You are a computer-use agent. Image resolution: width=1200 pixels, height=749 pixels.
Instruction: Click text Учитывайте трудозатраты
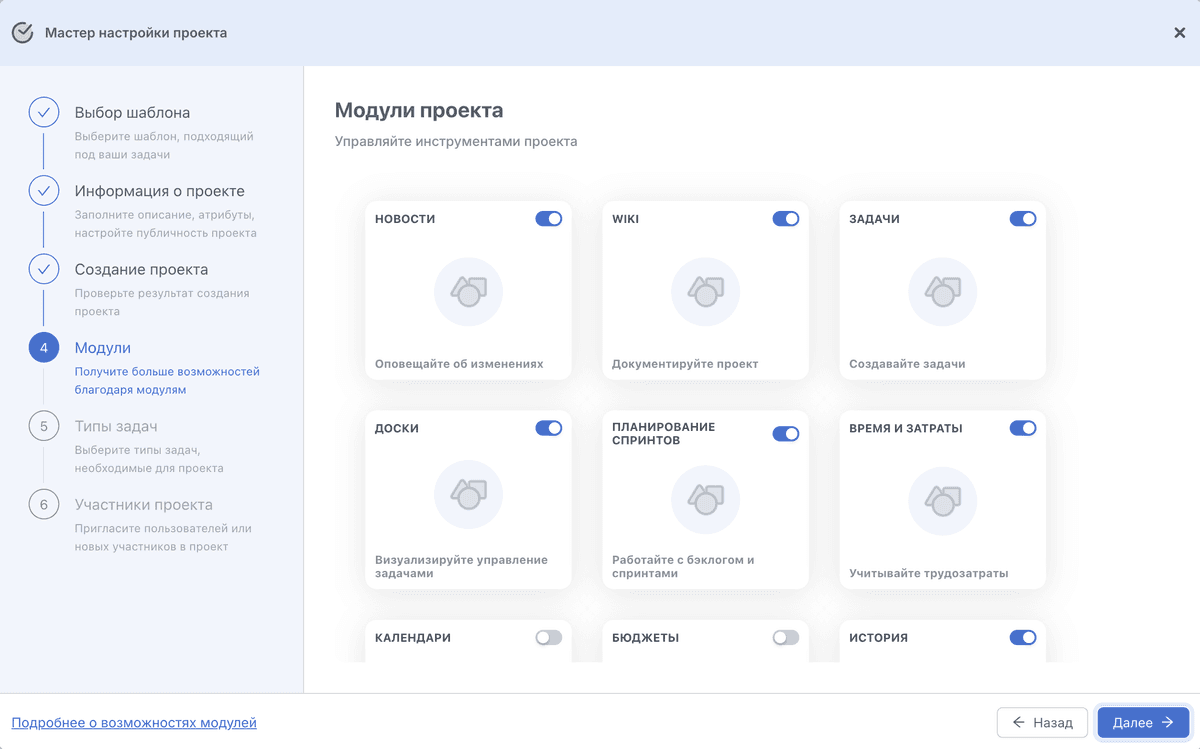(x=929, y=574)
